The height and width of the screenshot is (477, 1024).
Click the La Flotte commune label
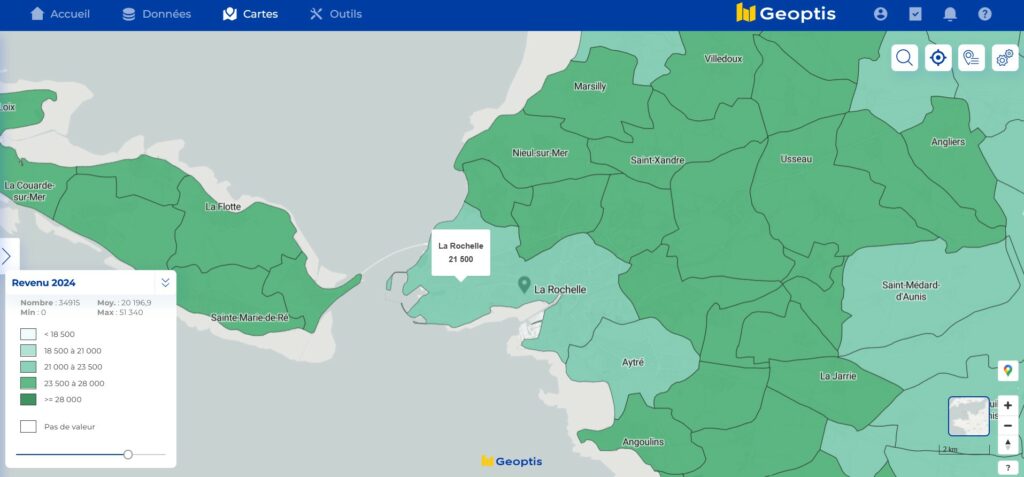tap(223, 206)
